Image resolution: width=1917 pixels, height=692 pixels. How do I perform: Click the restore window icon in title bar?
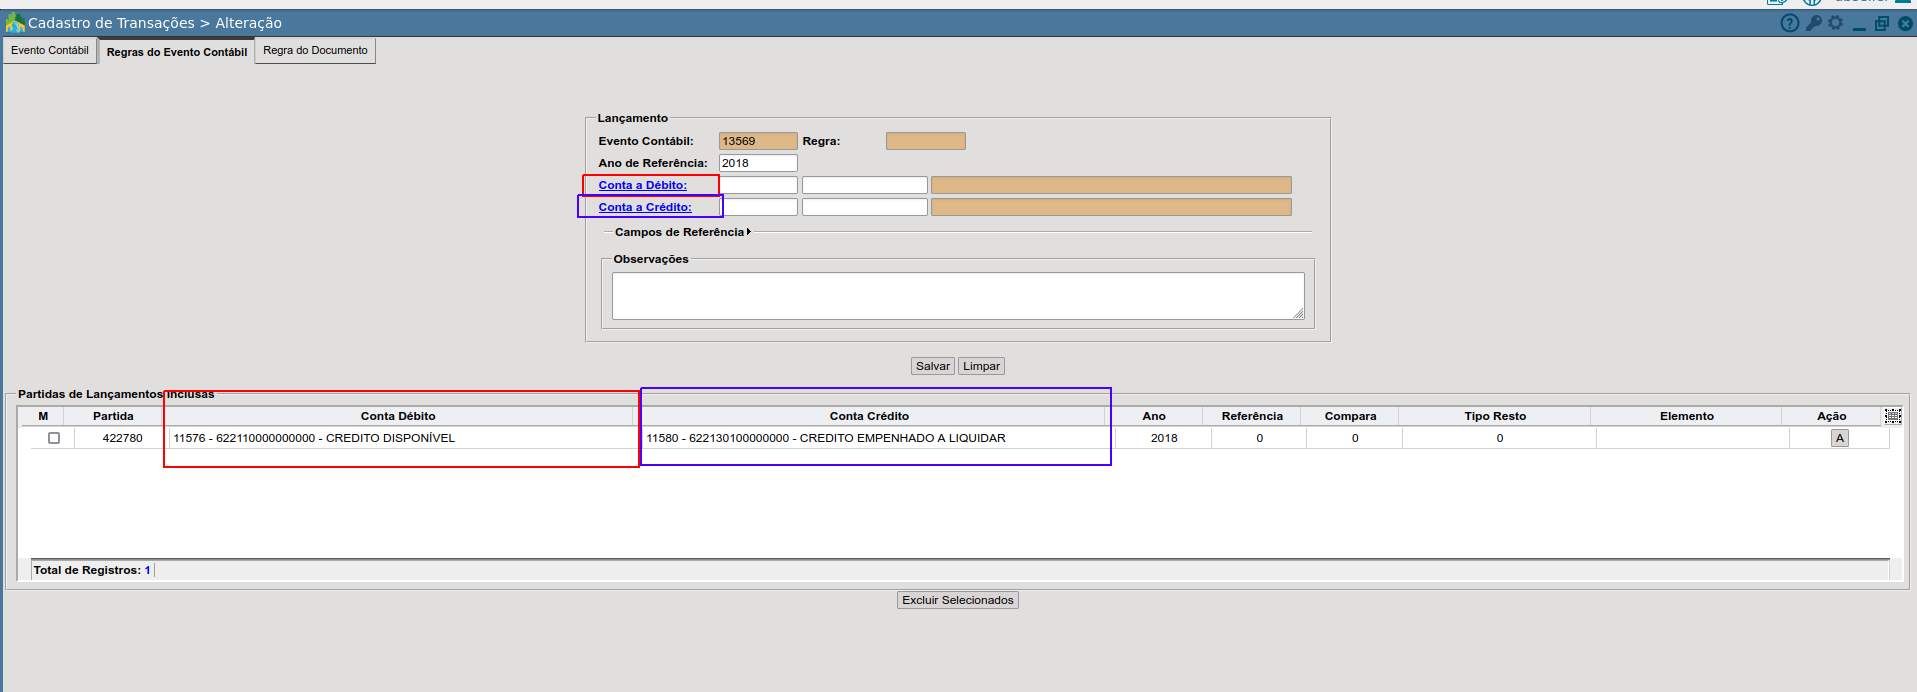click(x=1882, y=23)
